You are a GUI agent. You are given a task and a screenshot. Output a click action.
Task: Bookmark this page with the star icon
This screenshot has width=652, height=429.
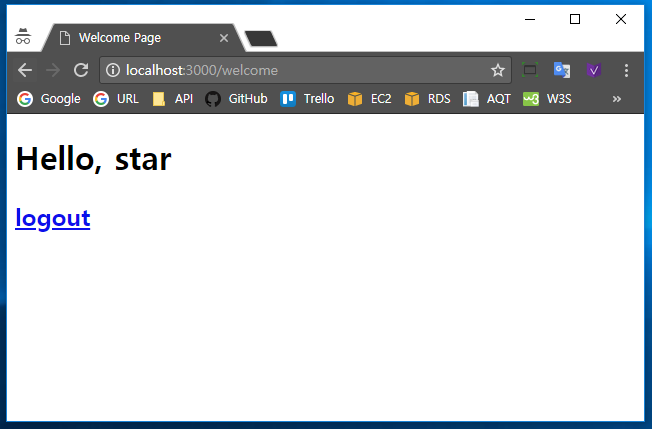(497, 70)
